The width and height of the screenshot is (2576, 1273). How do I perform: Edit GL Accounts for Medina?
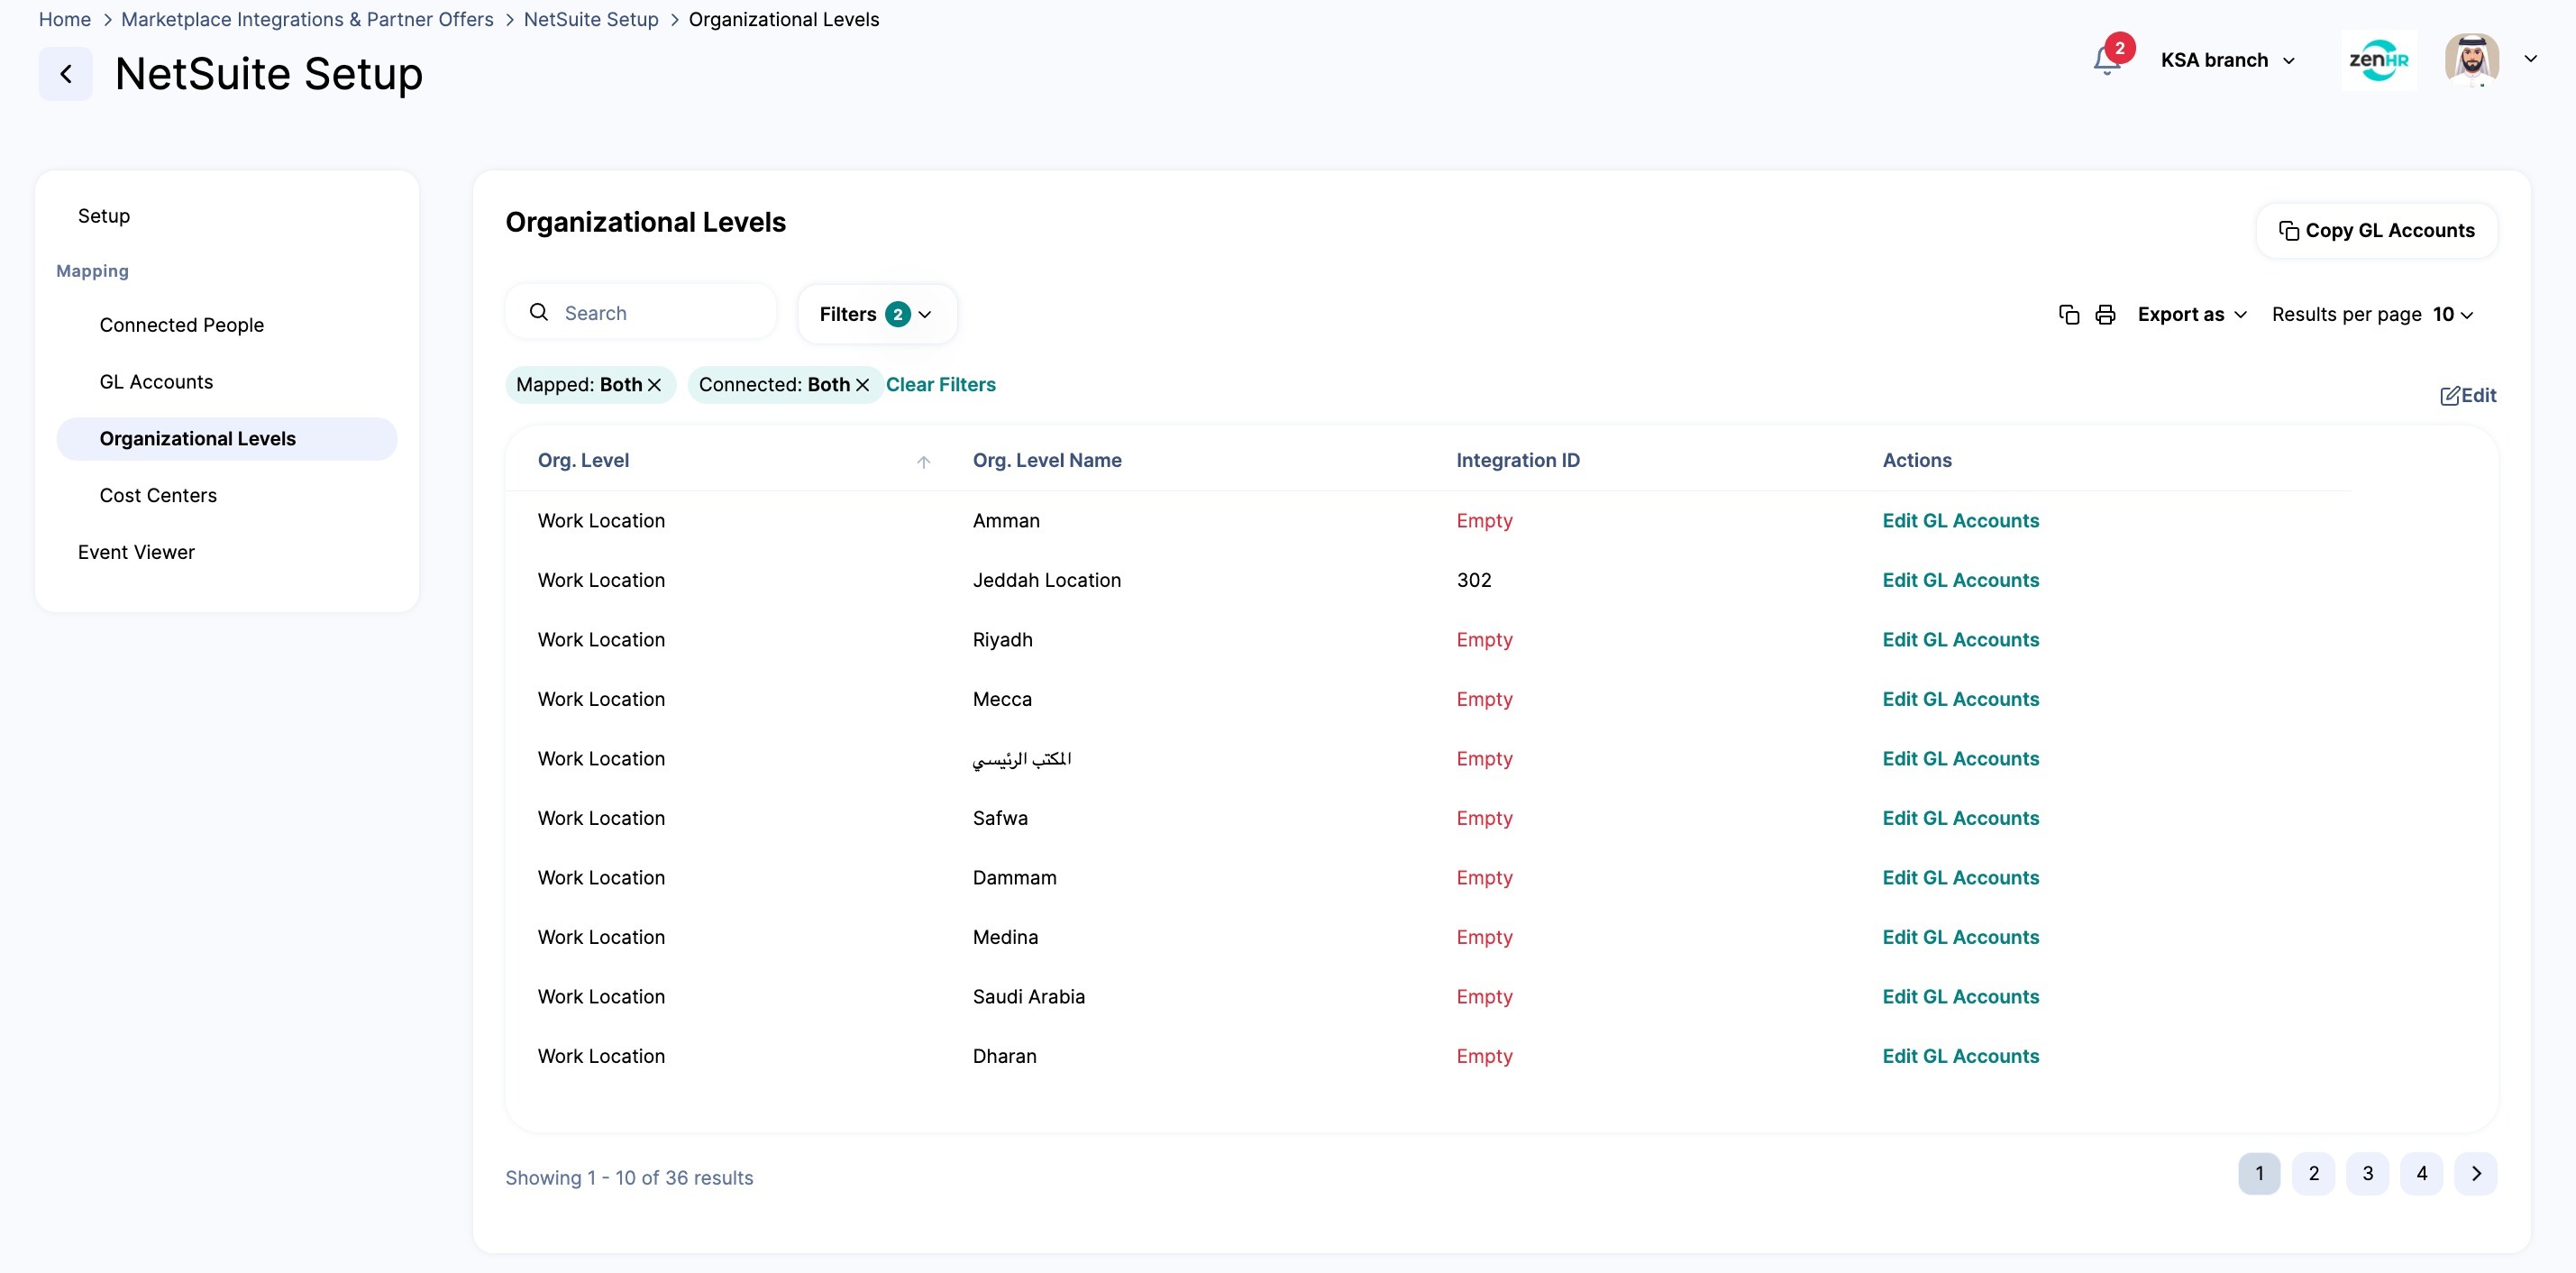click(1960, 937)
